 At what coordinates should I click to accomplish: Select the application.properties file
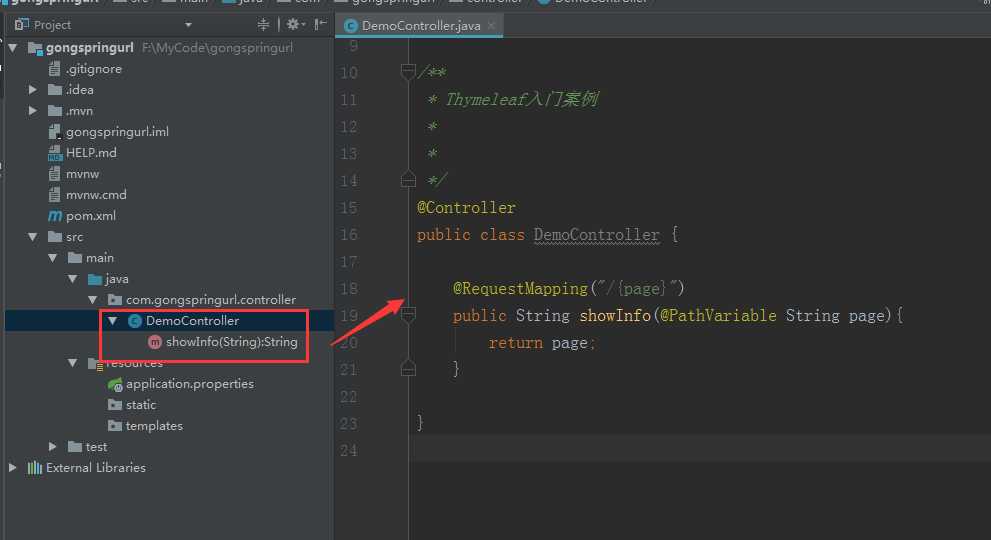point(190,384)
